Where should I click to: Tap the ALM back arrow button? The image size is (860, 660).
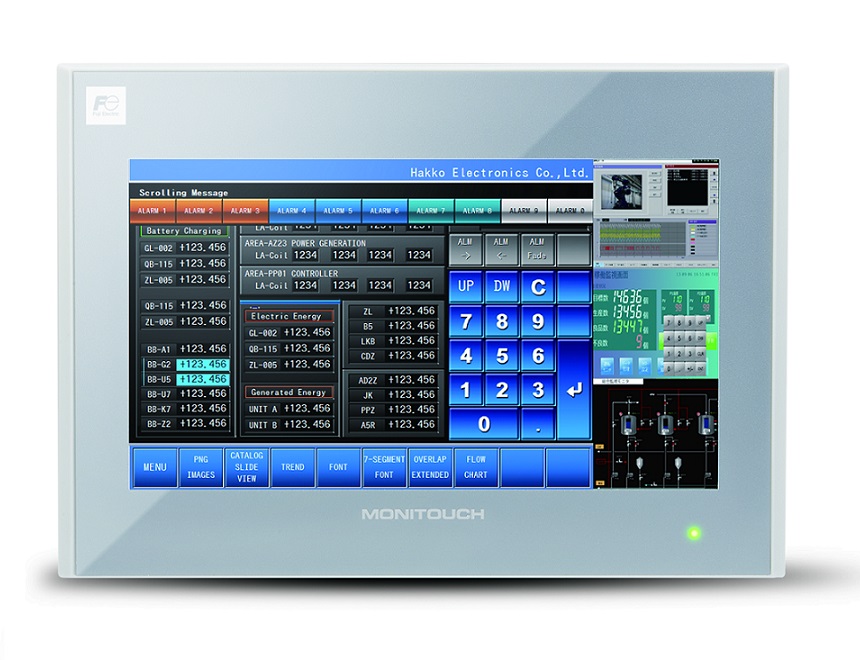pyautogui.click(x=502, y=249)
